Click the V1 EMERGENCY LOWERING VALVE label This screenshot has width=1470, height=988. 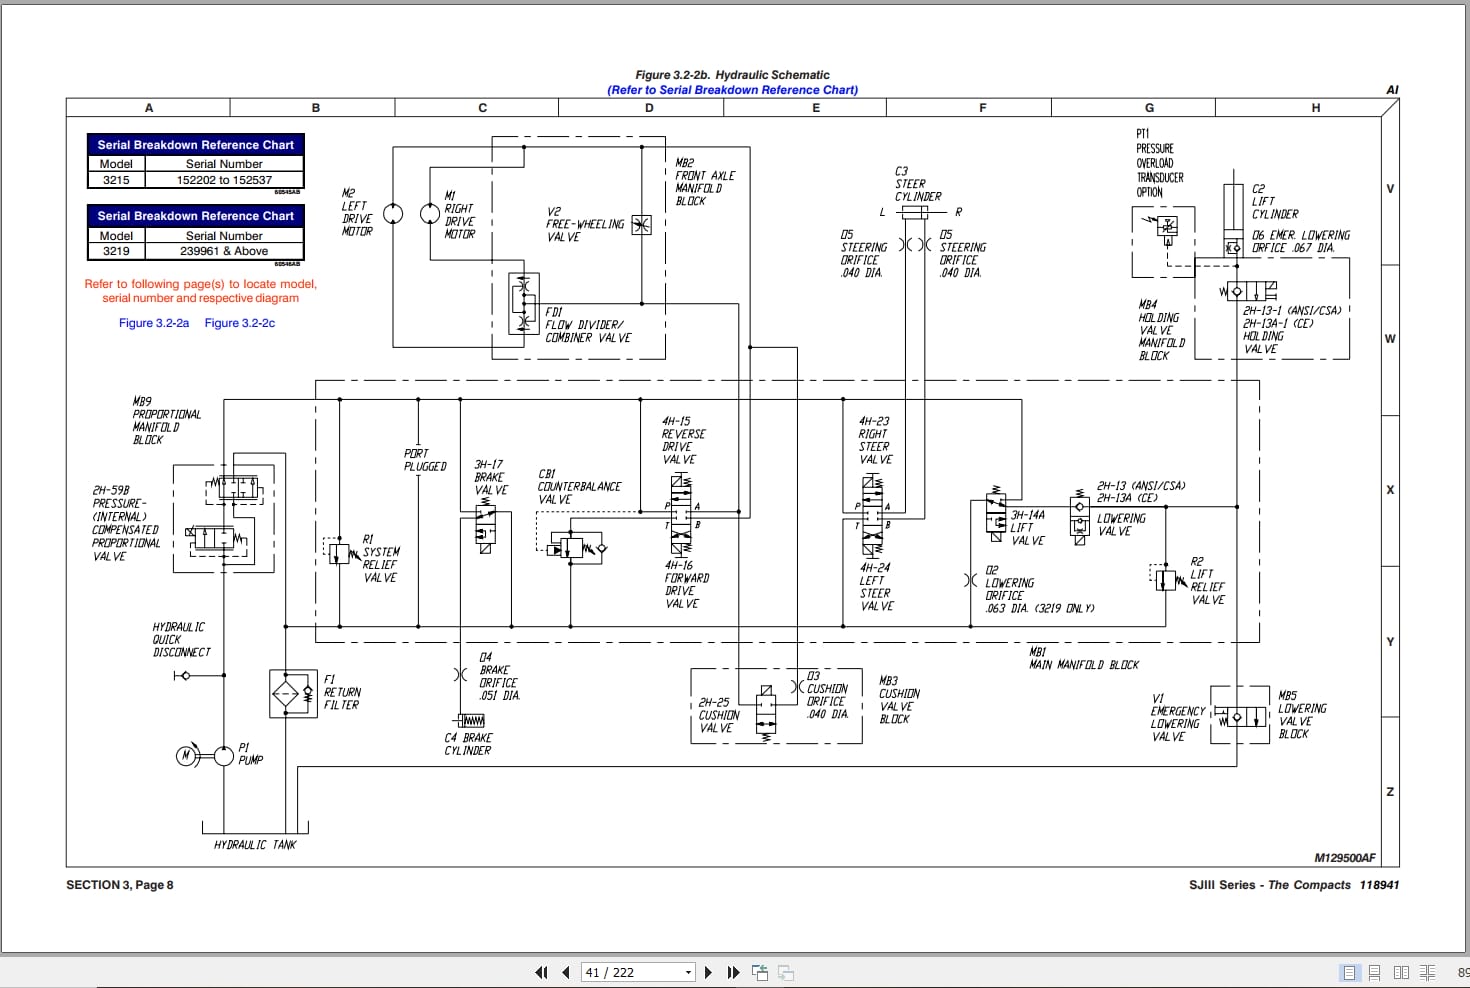click(1178, 718)
